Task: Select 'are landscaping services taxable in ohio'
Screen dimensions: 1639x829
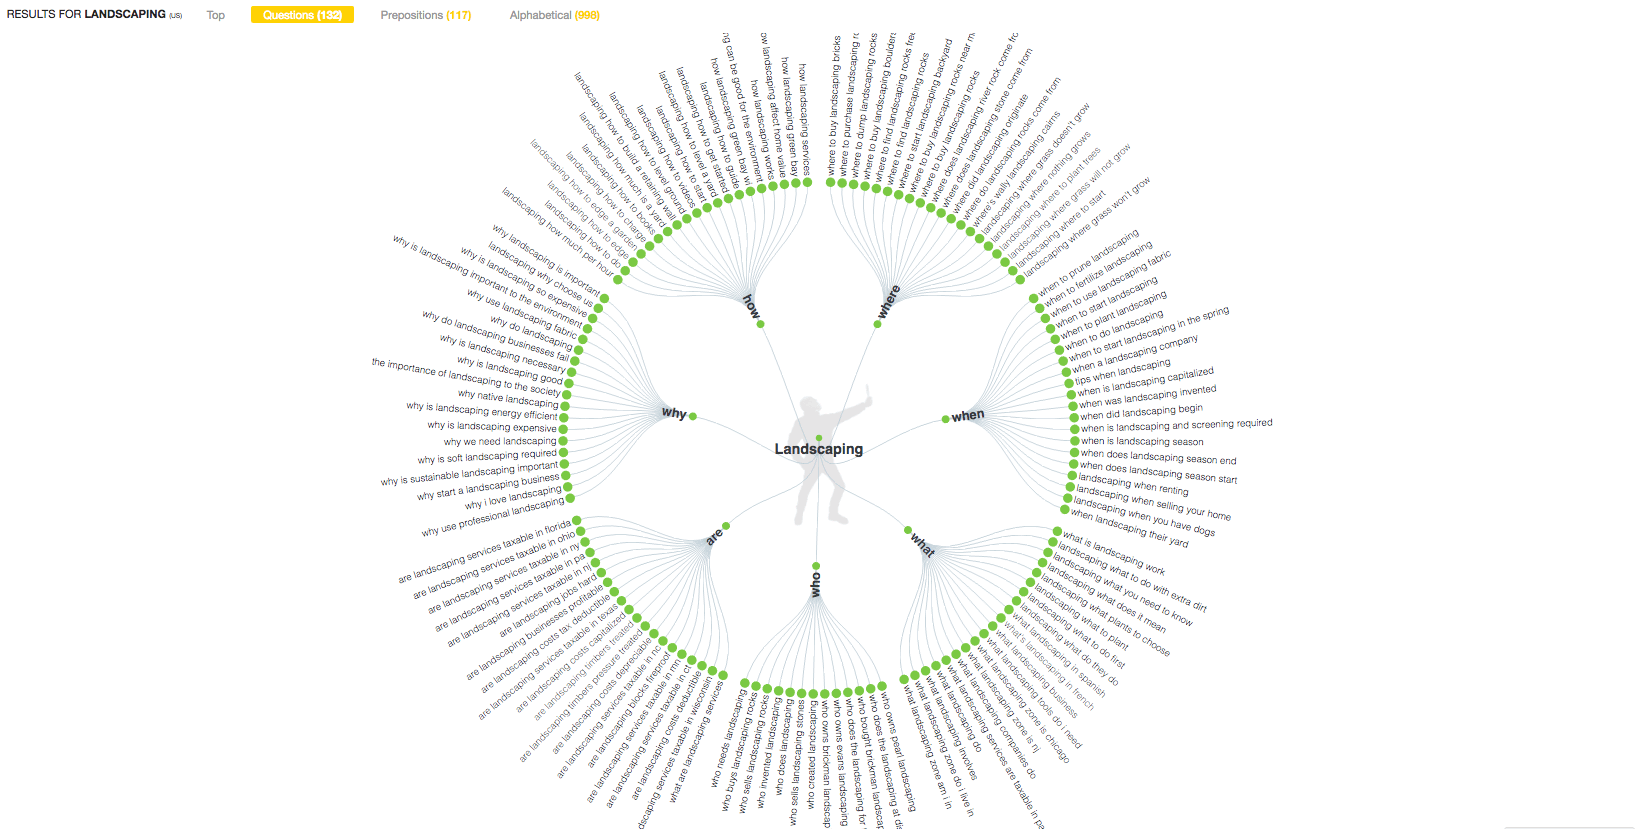Action: click(495, 565)
